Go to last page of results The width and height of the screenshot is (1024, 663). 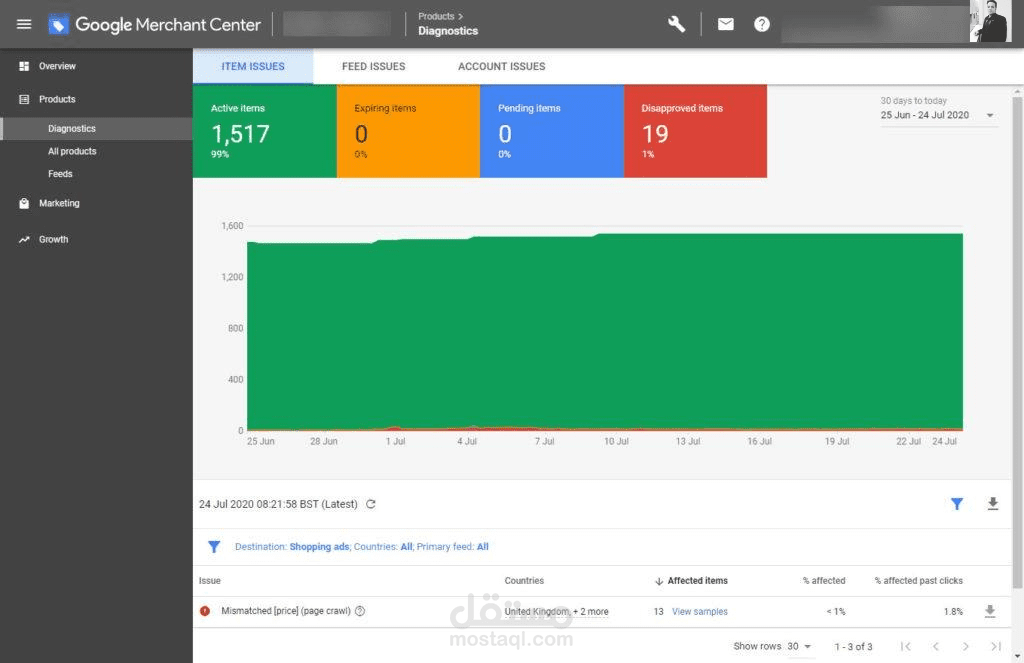point(996,646)
